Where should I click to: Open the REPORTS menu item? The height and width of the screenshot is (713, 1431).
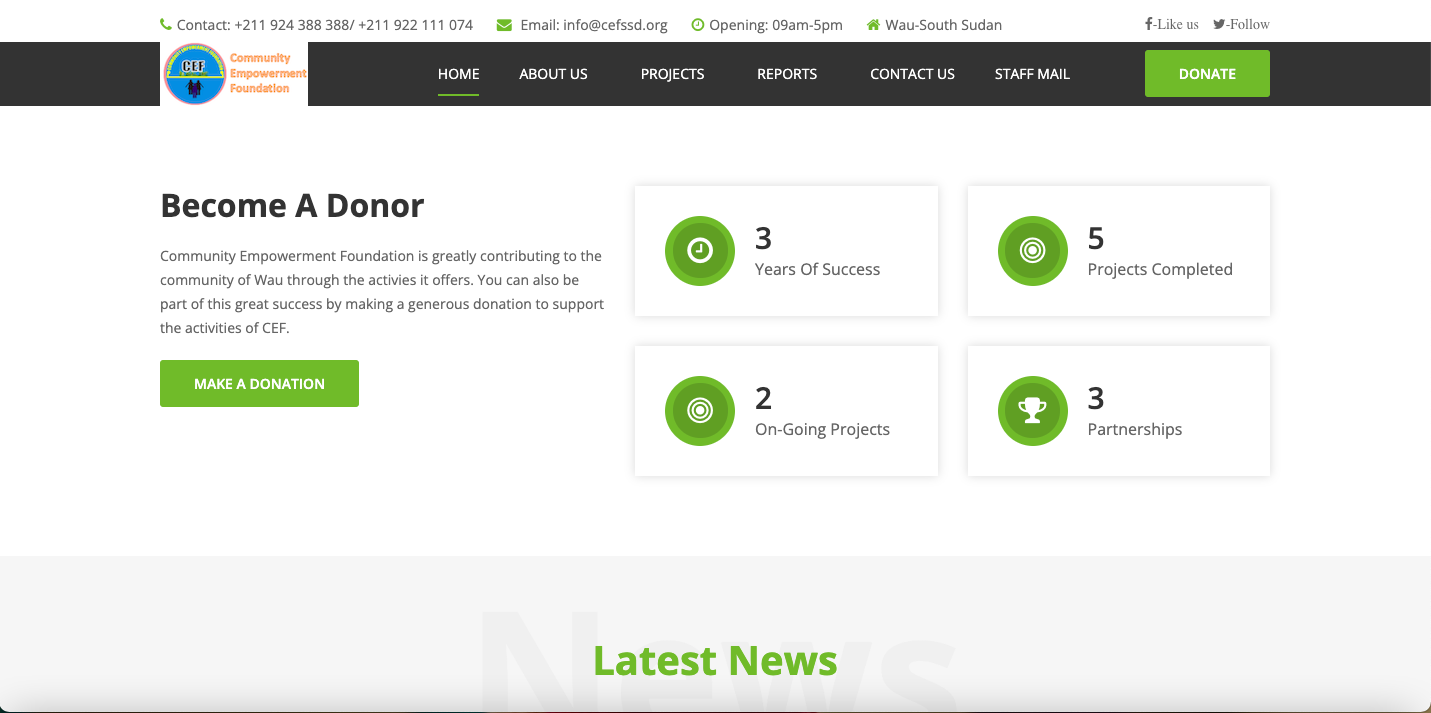coord(787,74)
